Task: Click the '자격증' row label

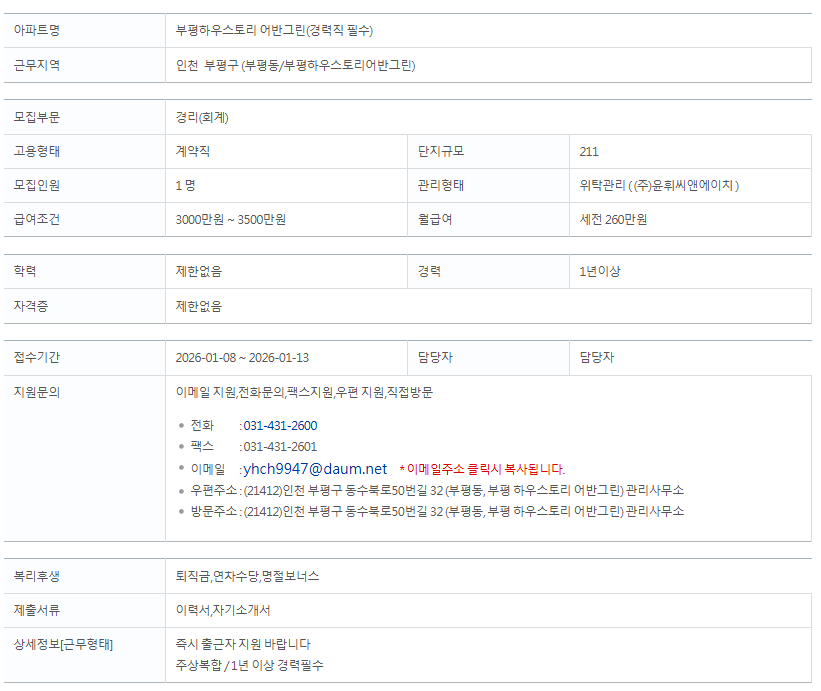Action: 31,306
